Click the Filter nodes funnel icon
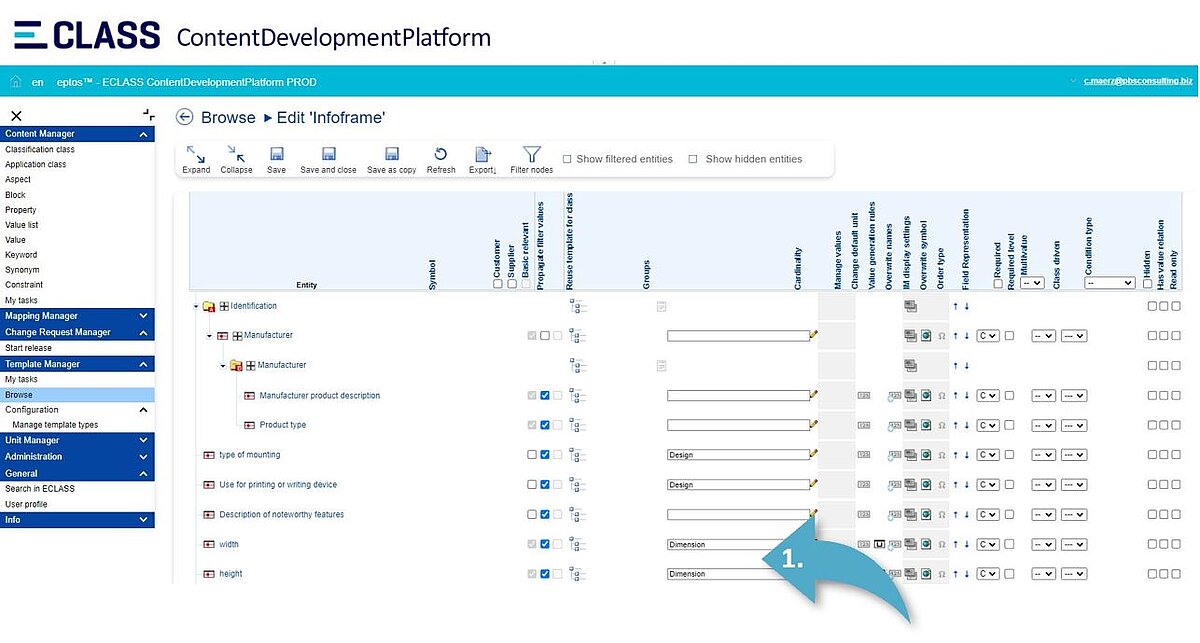The height and width of the screenshot is (643, 1200). tap(532, 155)
